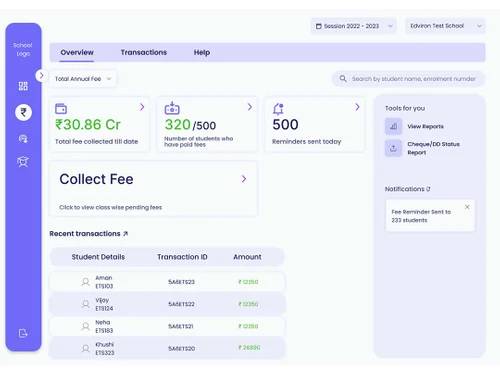500x375 pixels.
Task: Select student Neha ETS183
Action: pyautogui.click(x=104, y=326)
